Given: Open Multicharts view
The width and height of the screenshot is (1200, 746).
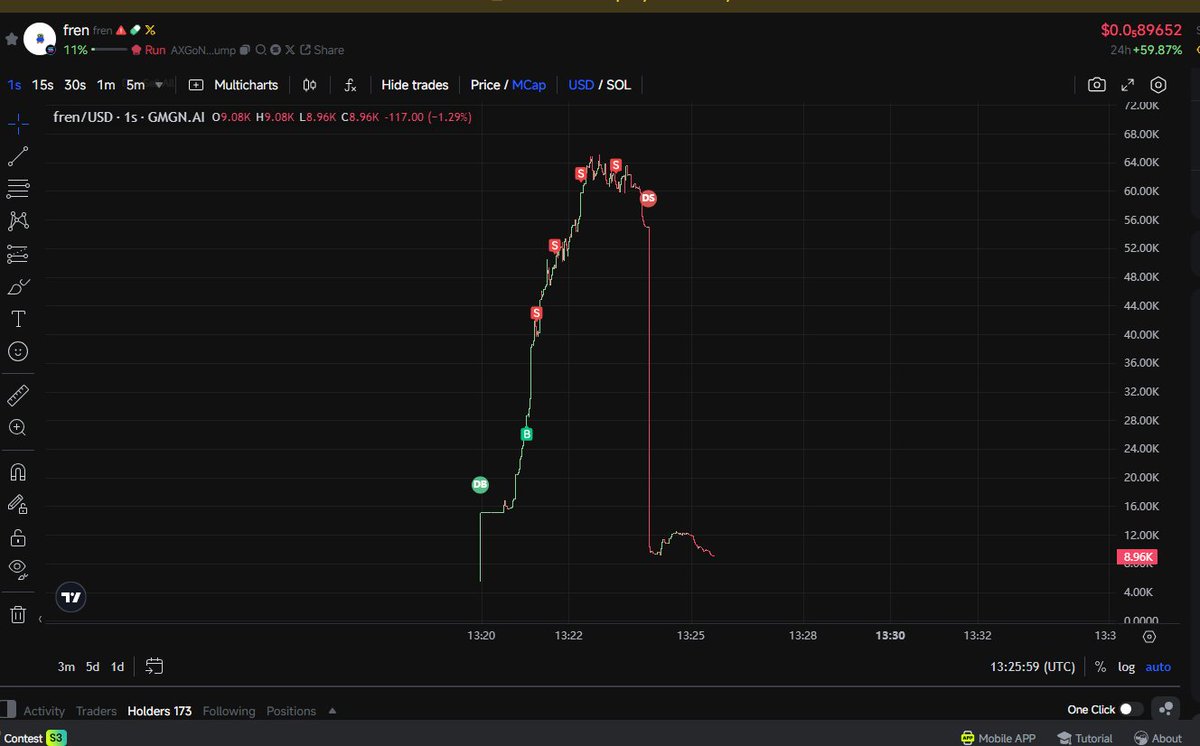Looking at the screenshot, I should tap(235, 85).
